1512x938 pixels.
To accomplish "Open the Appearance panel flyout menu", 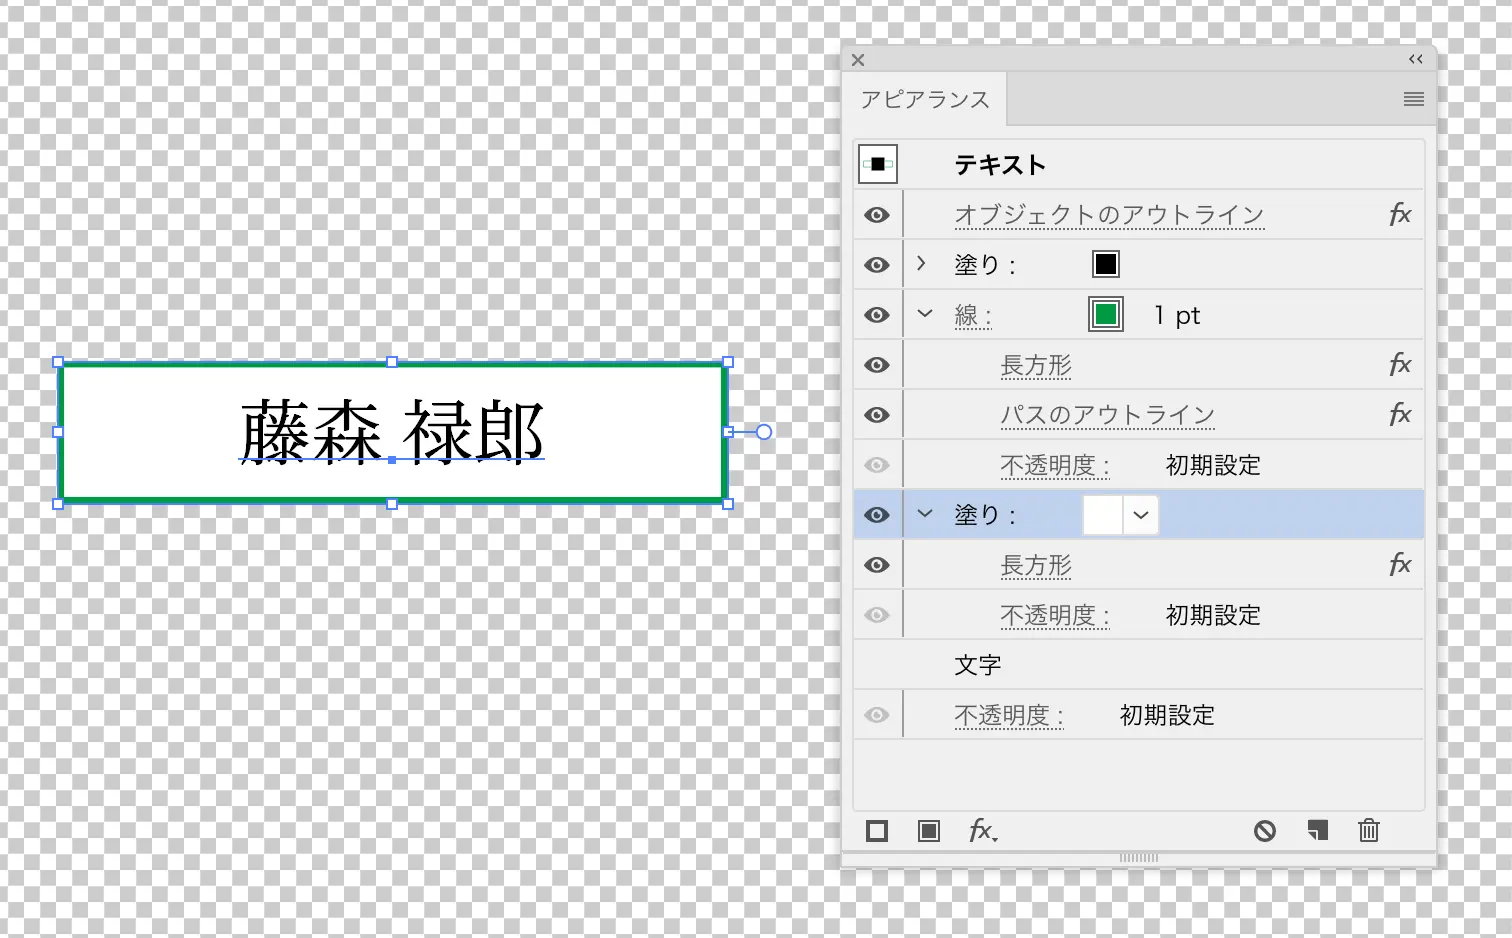I will pos(1413,99).
